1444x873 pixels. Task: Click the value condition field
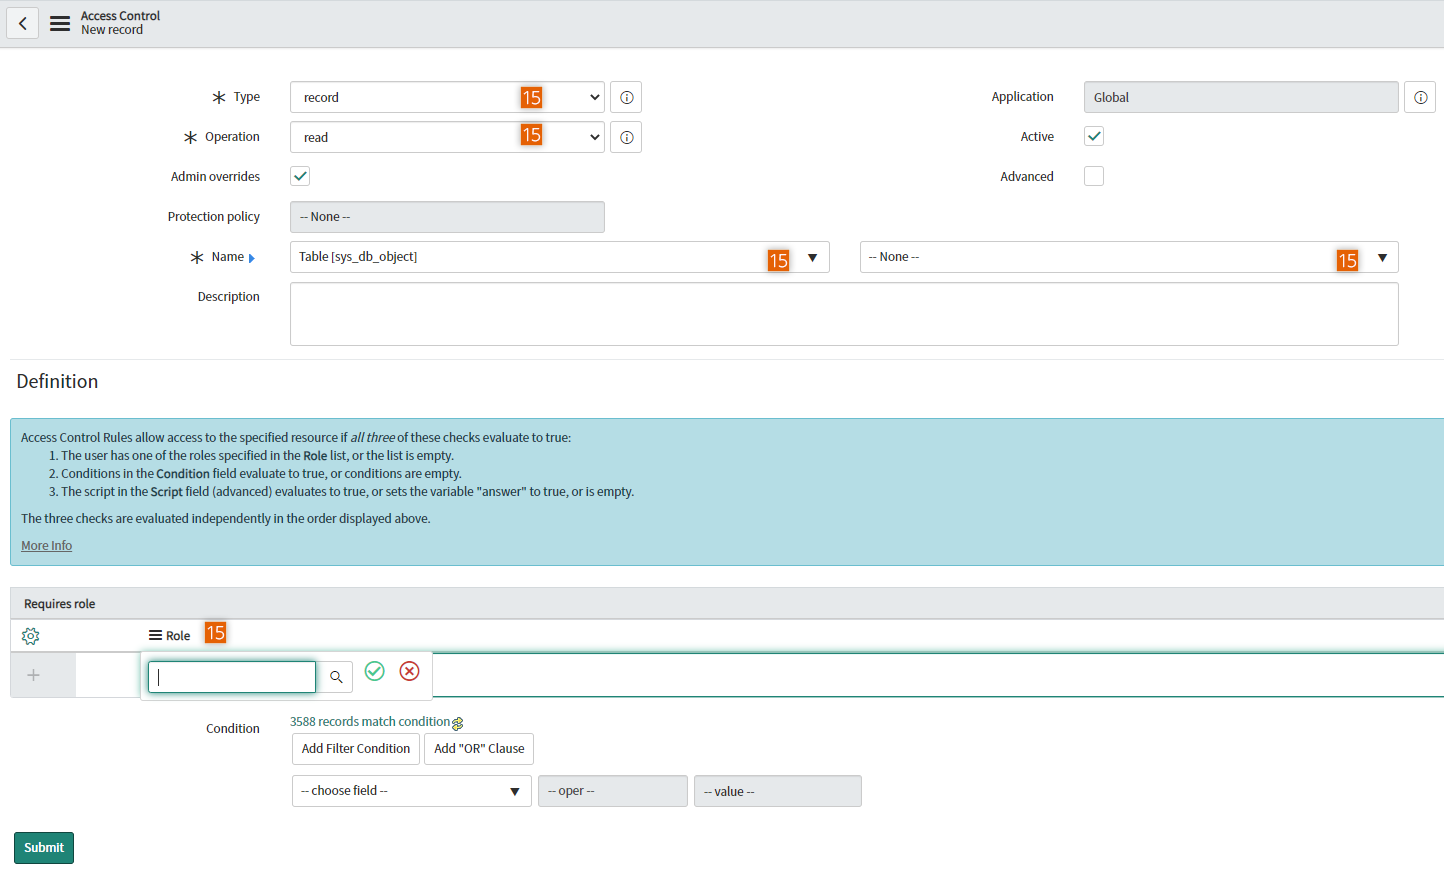point(778,791)
